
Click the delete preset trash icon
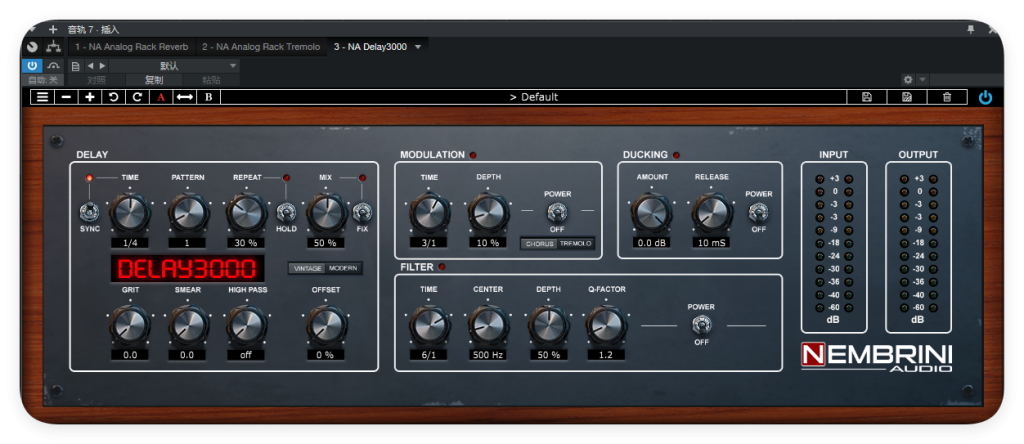(x=947, y=97)
